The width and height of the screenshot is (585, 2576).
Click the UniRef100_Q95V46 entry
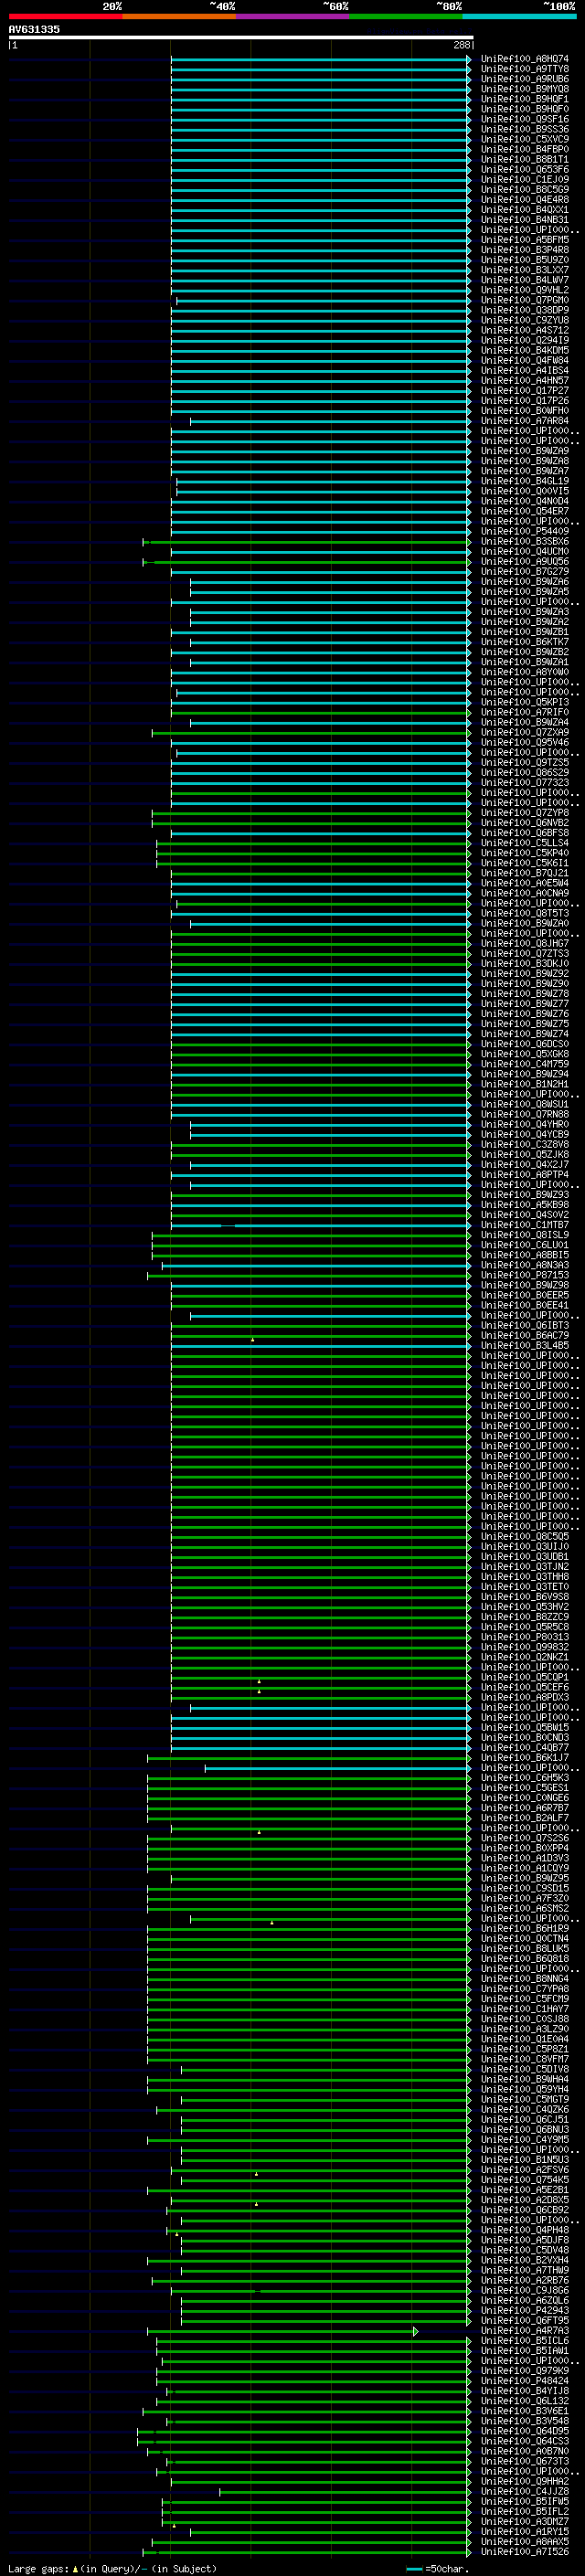[525, 742]
